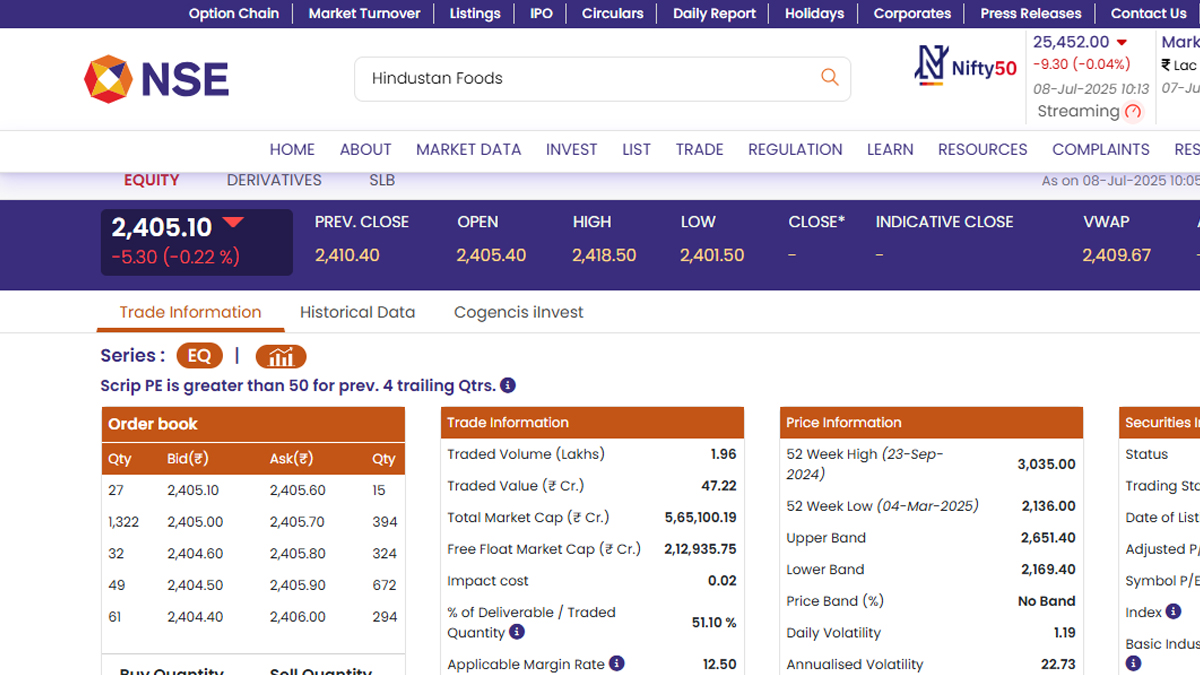Open the RESOURCES menu
1200x675 pixels.
(x=983, y=149)
